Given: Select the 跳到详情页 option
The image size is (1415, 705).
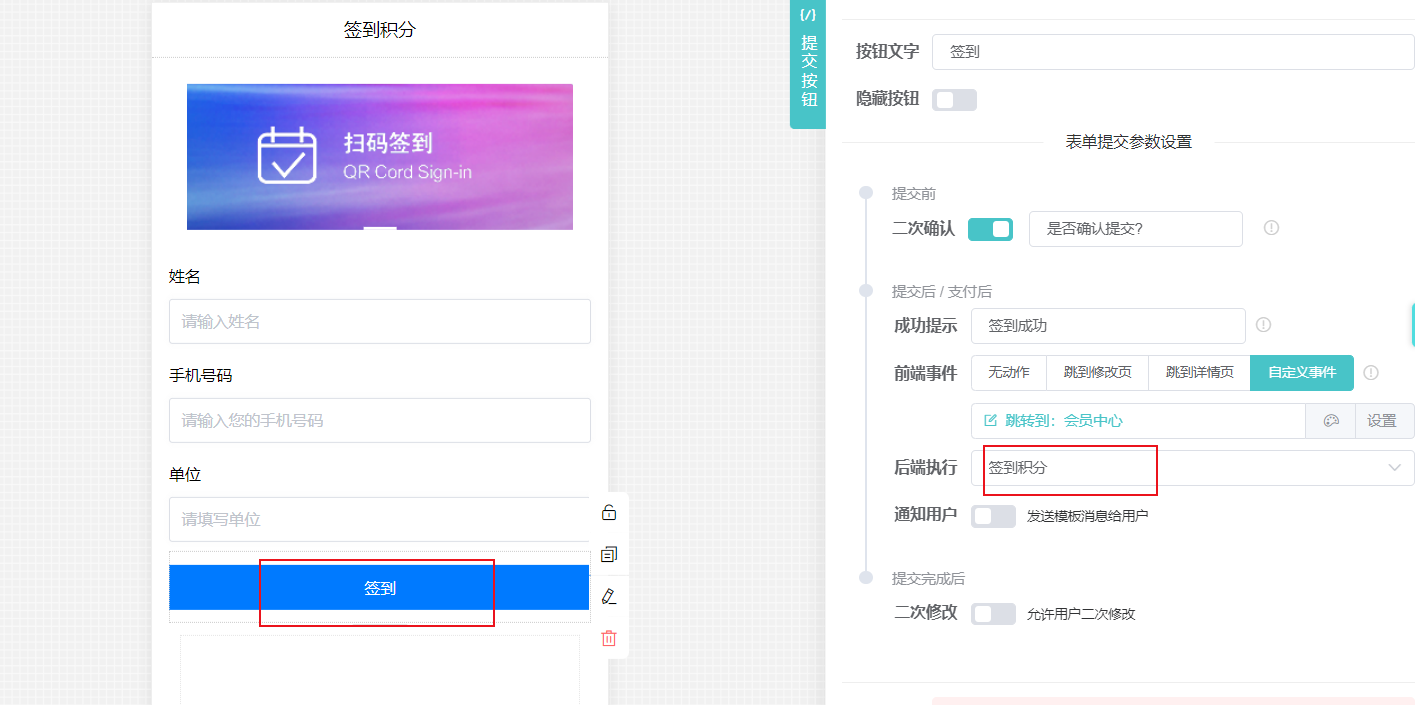Looking at the screenshot, I should (1199, 372).
